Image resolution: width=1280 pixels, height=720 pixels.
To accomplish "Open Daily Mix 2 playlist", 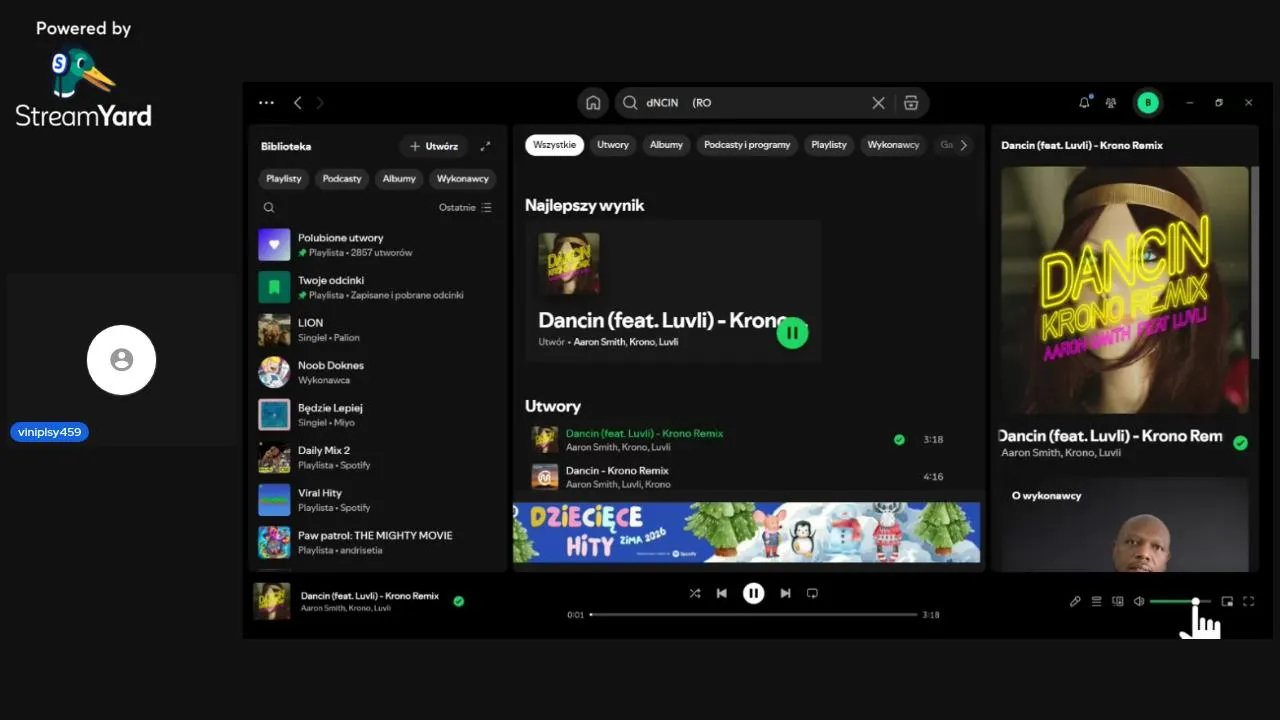I will [x=378, y=457].
